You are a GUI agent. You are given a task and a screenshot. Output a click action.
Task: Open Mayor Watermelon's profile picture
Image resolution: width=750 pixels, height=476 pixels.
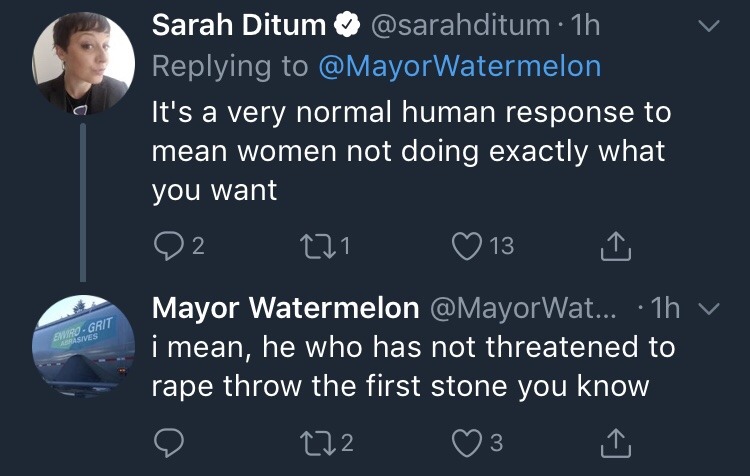coord(84,345)
